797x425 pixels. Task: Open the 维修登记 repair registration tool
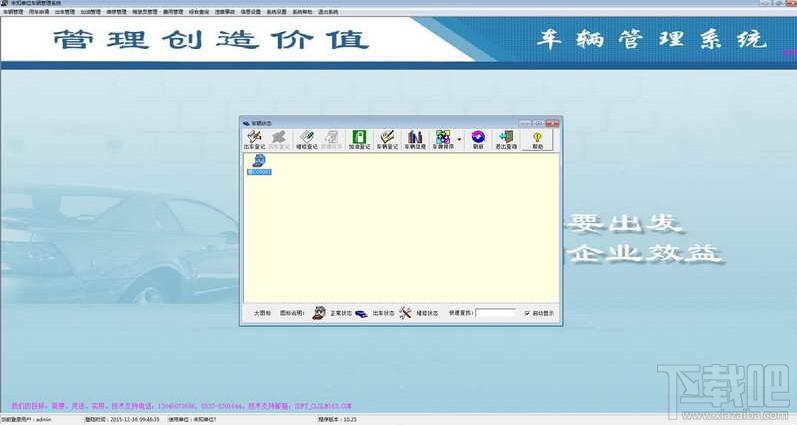[306, 140]
